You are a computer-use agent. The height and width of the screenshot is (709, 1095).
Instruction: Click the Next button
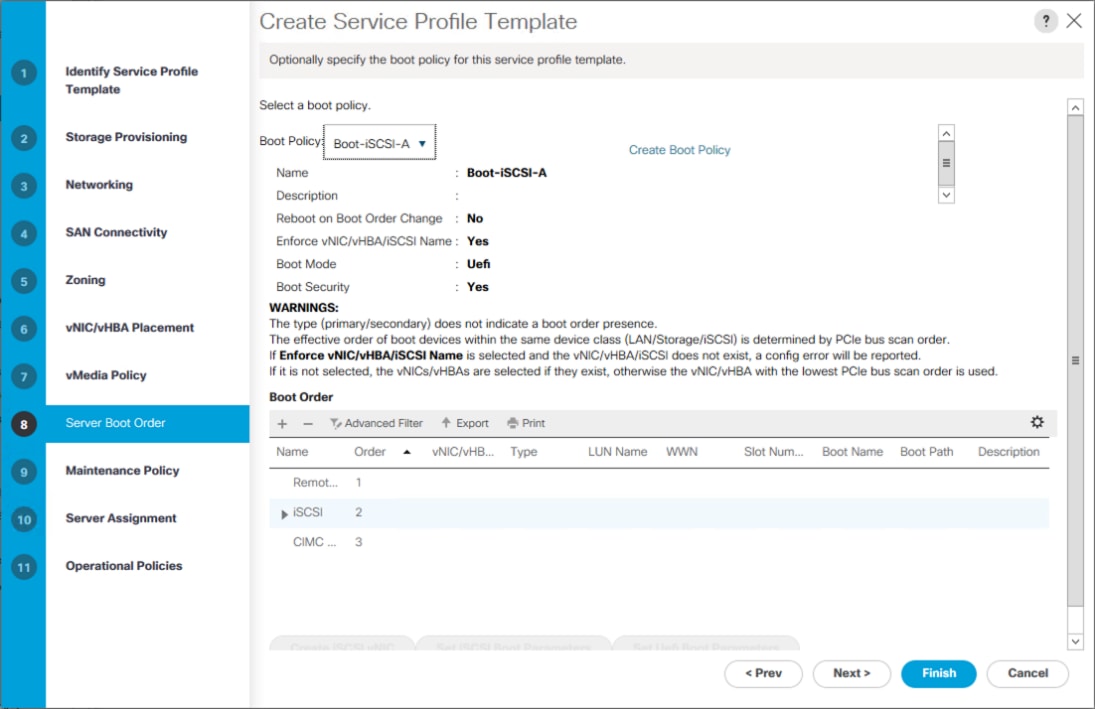coord(851,673)
